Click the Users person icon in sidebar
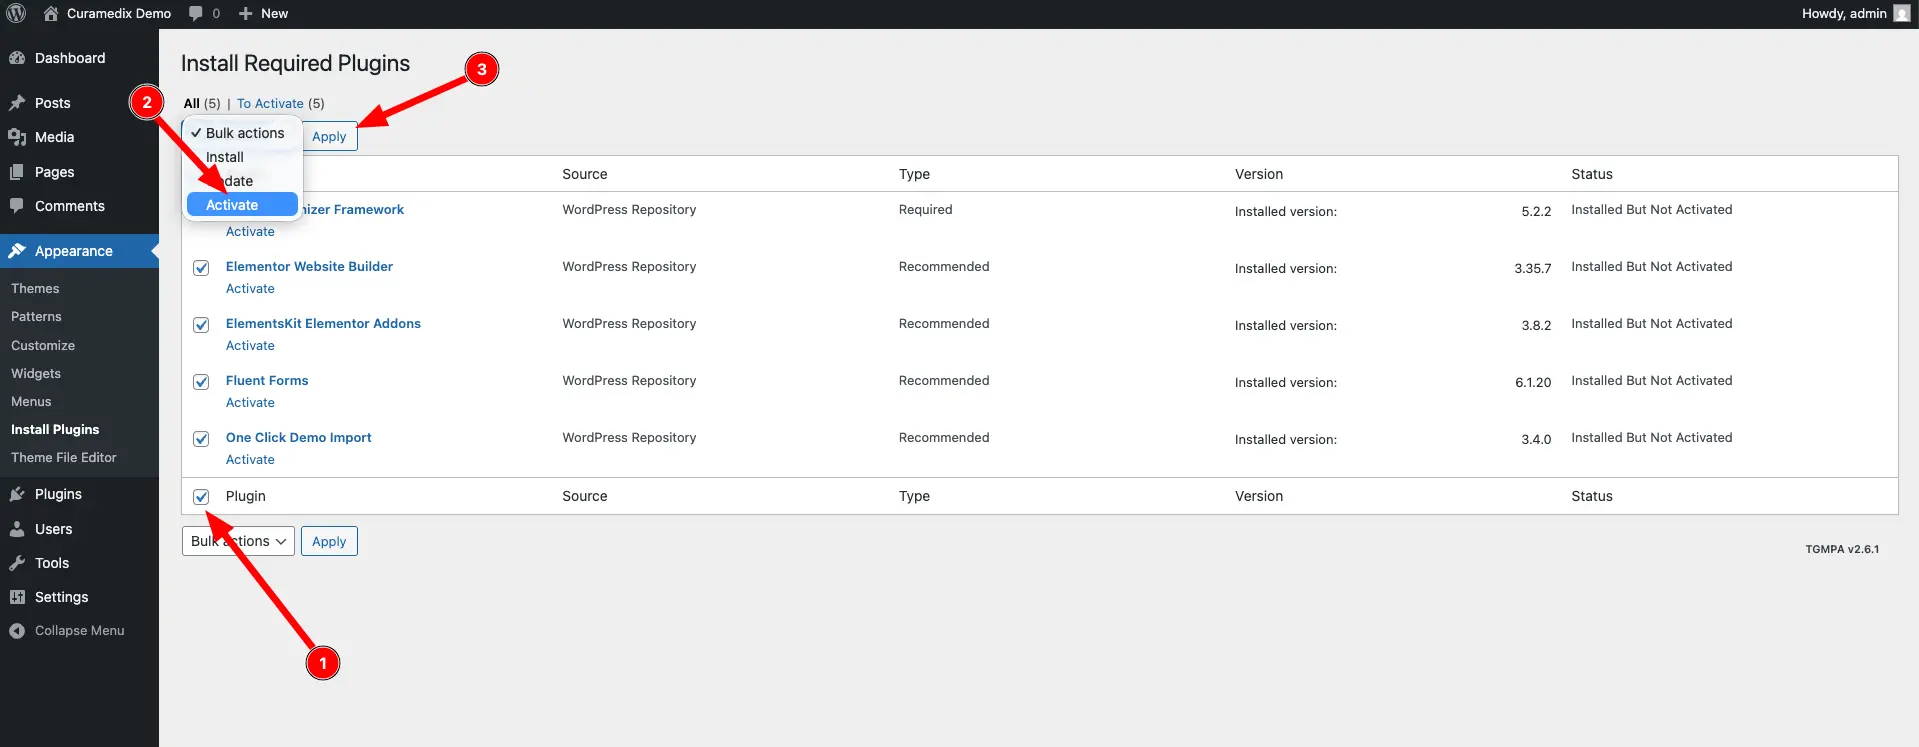This screenshot has width=1919, height=747. pyautogui.click(x=17, y=529)
